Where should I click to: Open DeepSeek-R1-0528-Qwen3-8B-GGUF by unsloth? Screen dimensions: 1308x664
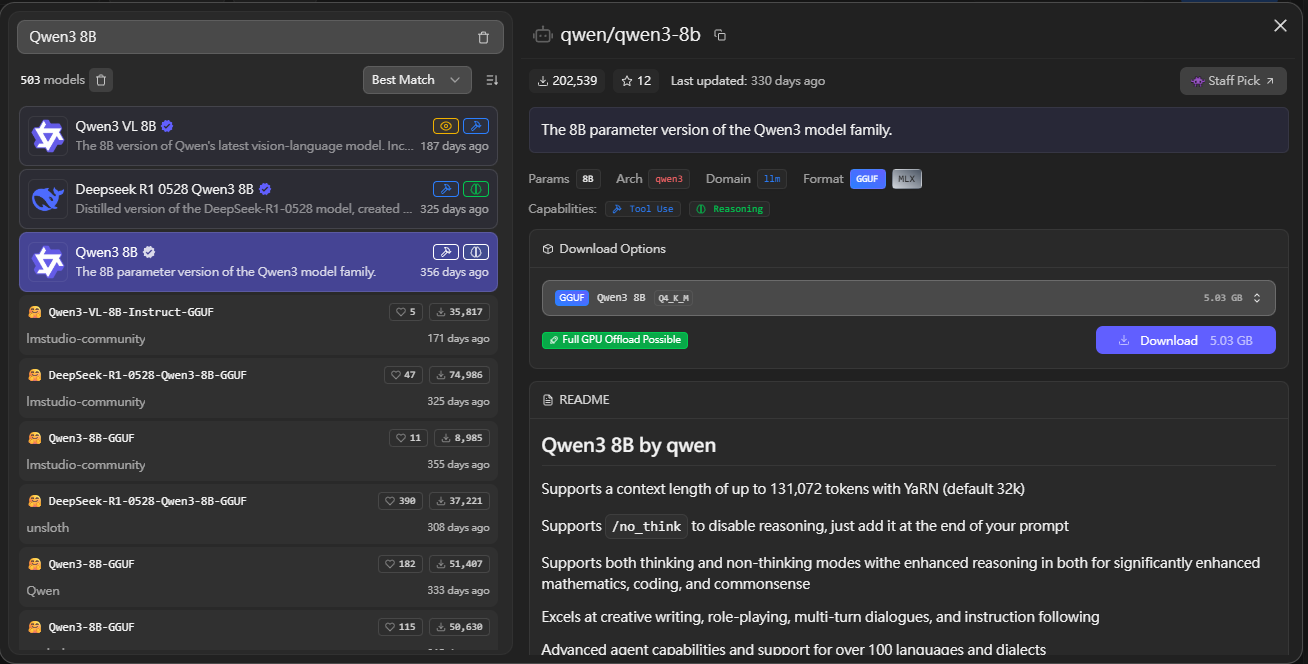[258, 515]
